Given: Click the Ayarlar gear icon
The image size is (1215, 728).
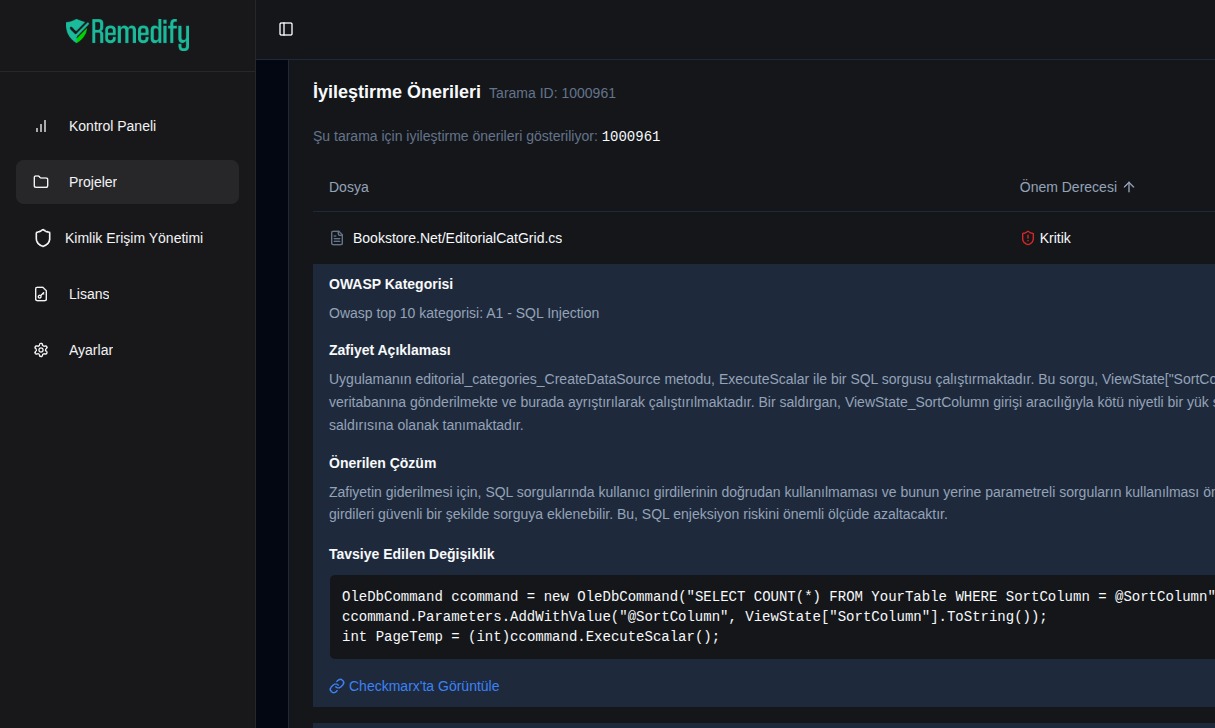Looking at the screenshot, I should (41, 350).
